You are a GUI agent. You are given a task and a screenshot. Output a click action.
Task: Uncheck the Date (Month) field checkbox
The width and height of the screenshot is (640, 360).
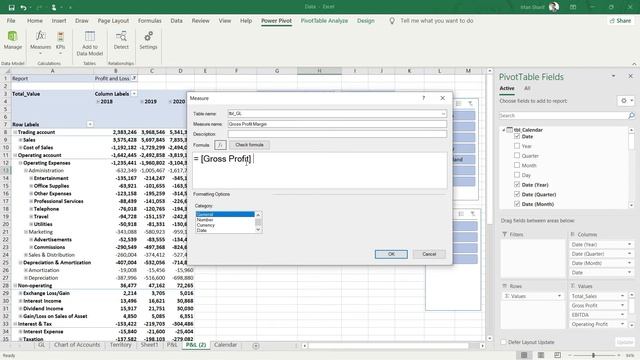tap(517, 204)
